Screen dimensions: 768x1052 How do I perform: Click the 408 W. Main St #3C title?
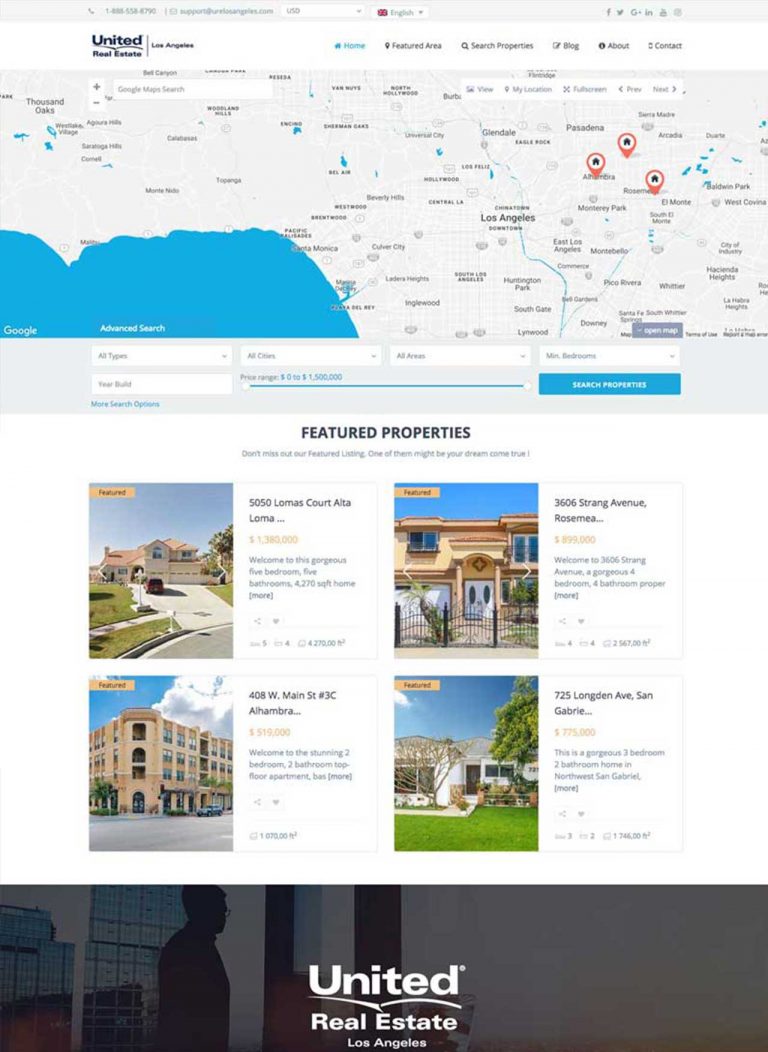tap(292, 702)
